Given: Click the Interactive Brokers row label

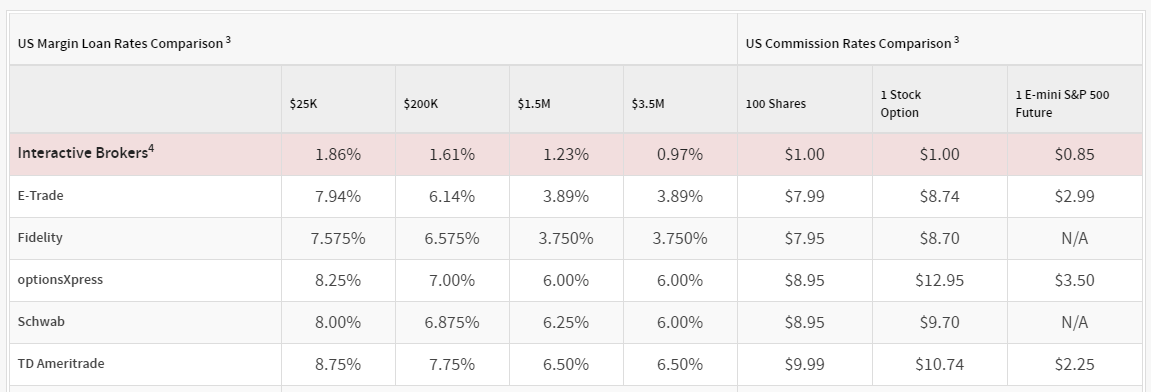Looking at the screenshot, I should (x=82, y=153).
